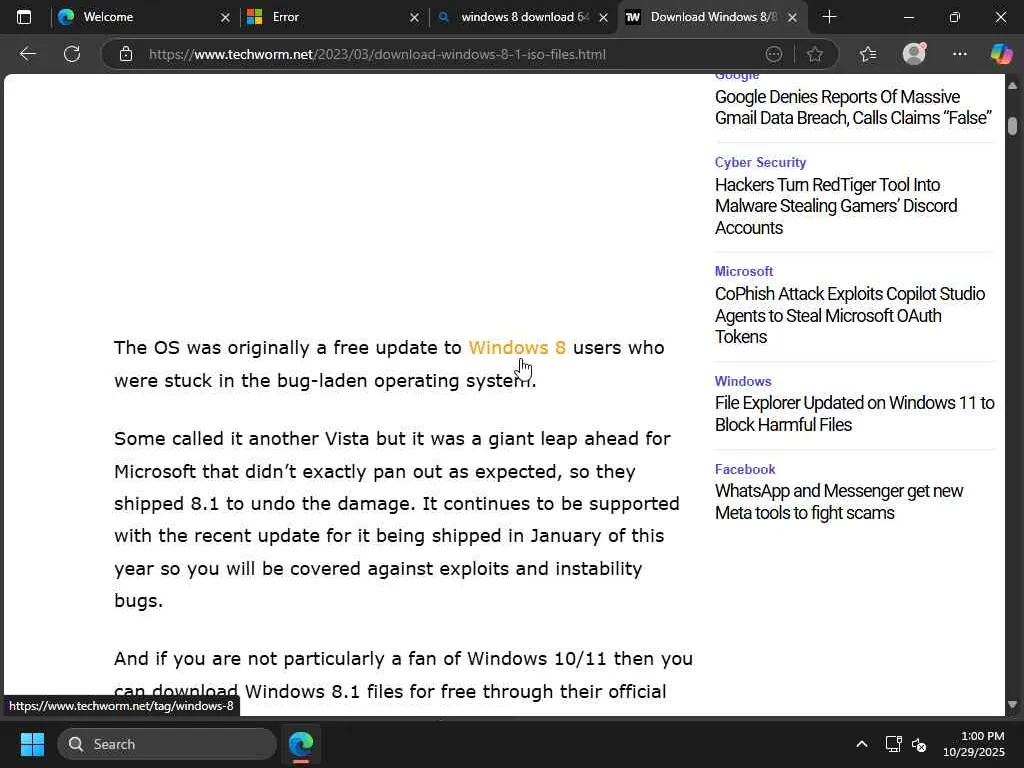Image resolution: width=1024 pixels, height=768 pixels.
Task: Read File Explorer Updated on Windows 11 article
Action: click(854, 413)
